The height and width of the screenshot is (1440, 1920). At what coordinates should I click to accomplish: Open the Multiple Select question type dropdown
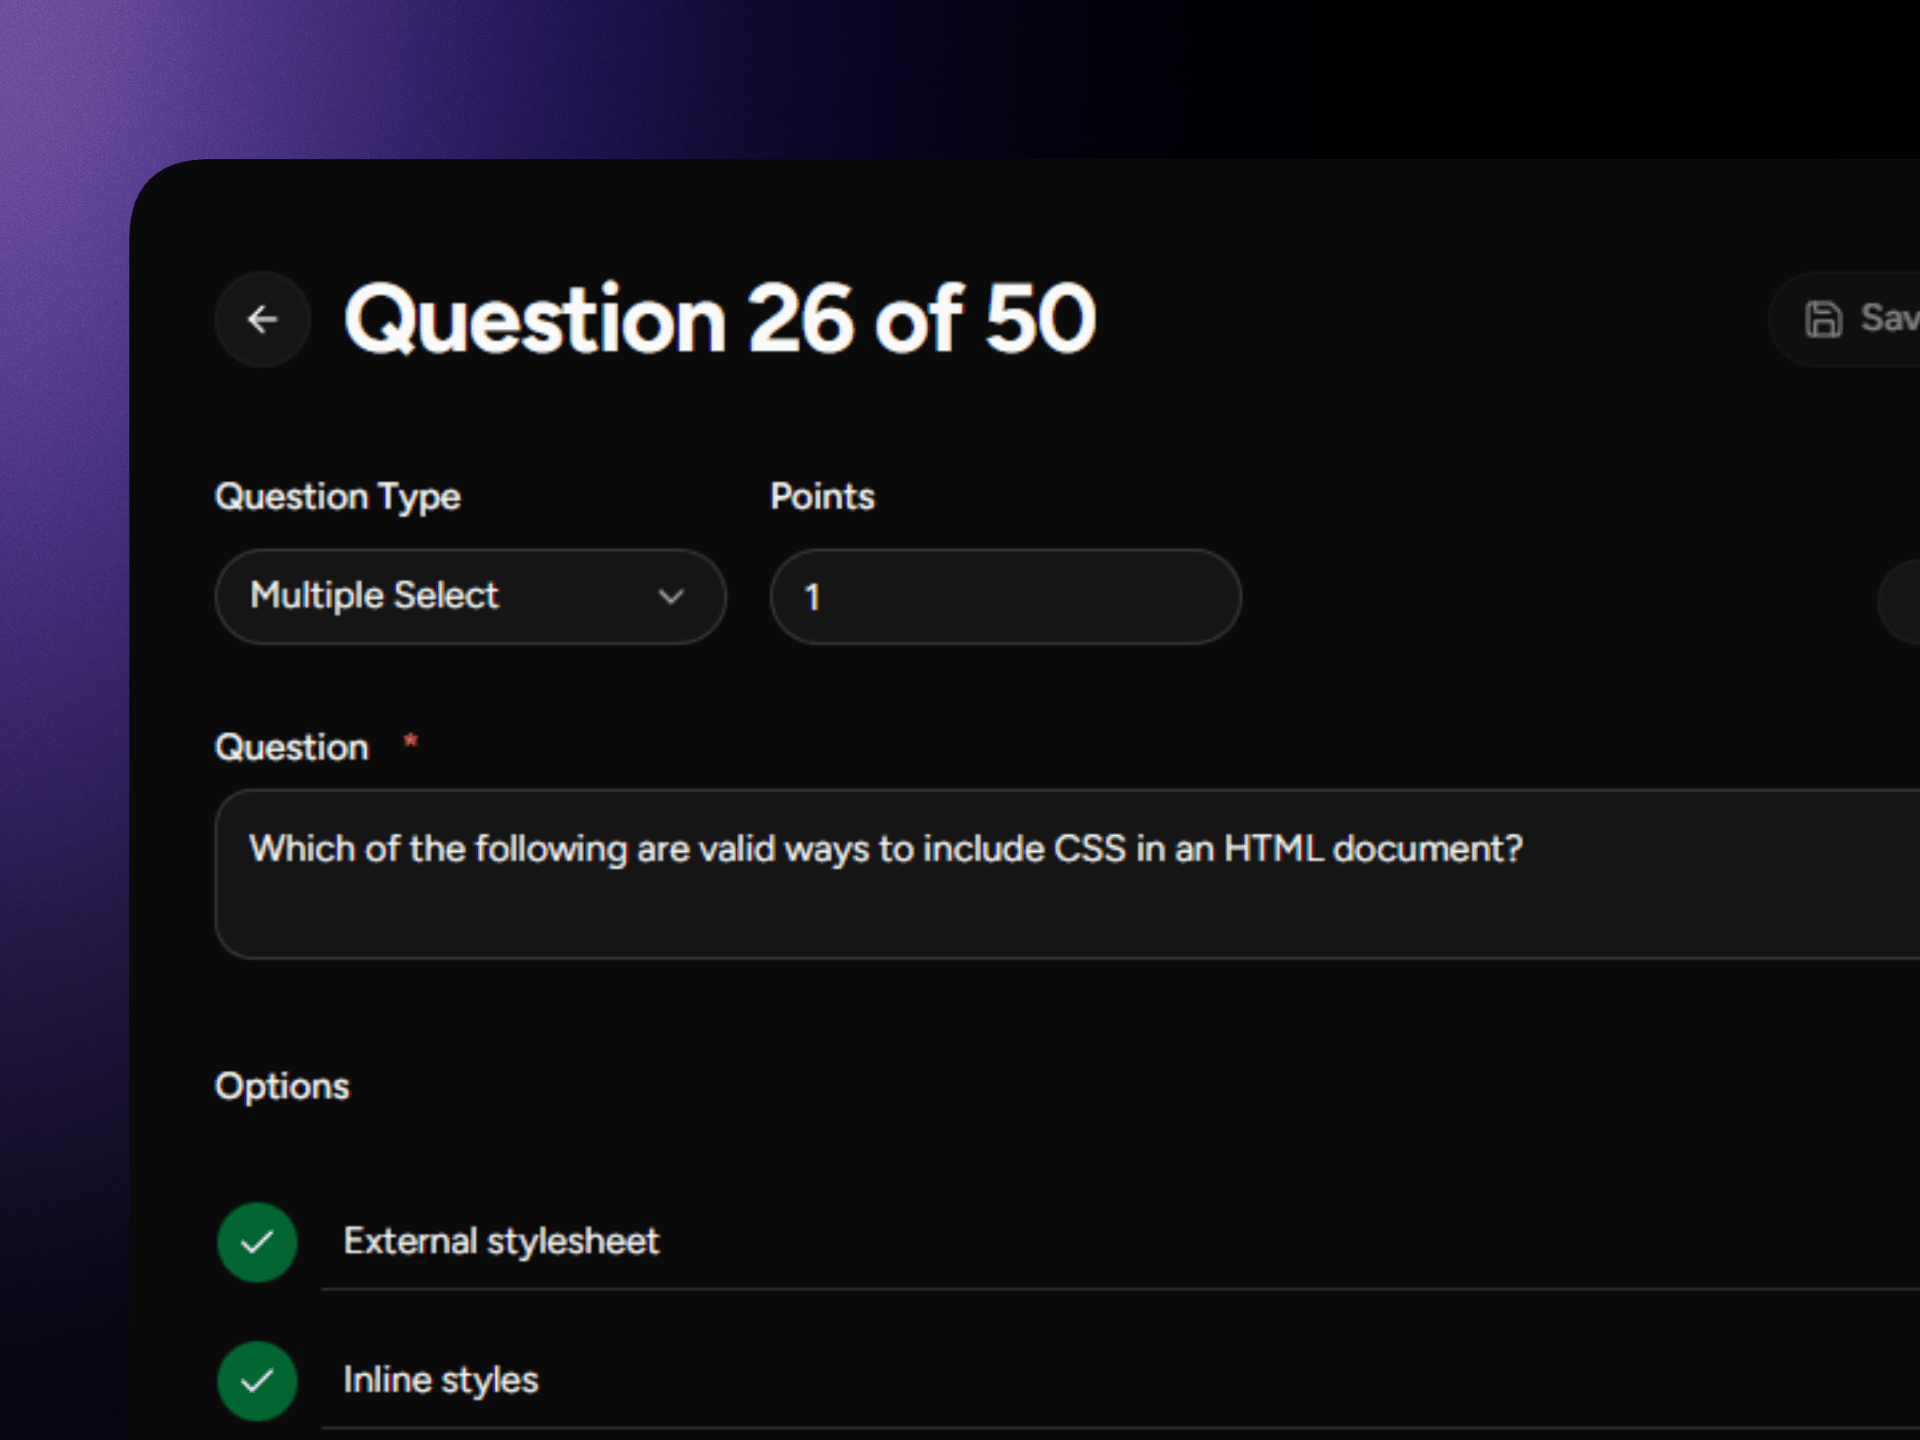(470, 596)
